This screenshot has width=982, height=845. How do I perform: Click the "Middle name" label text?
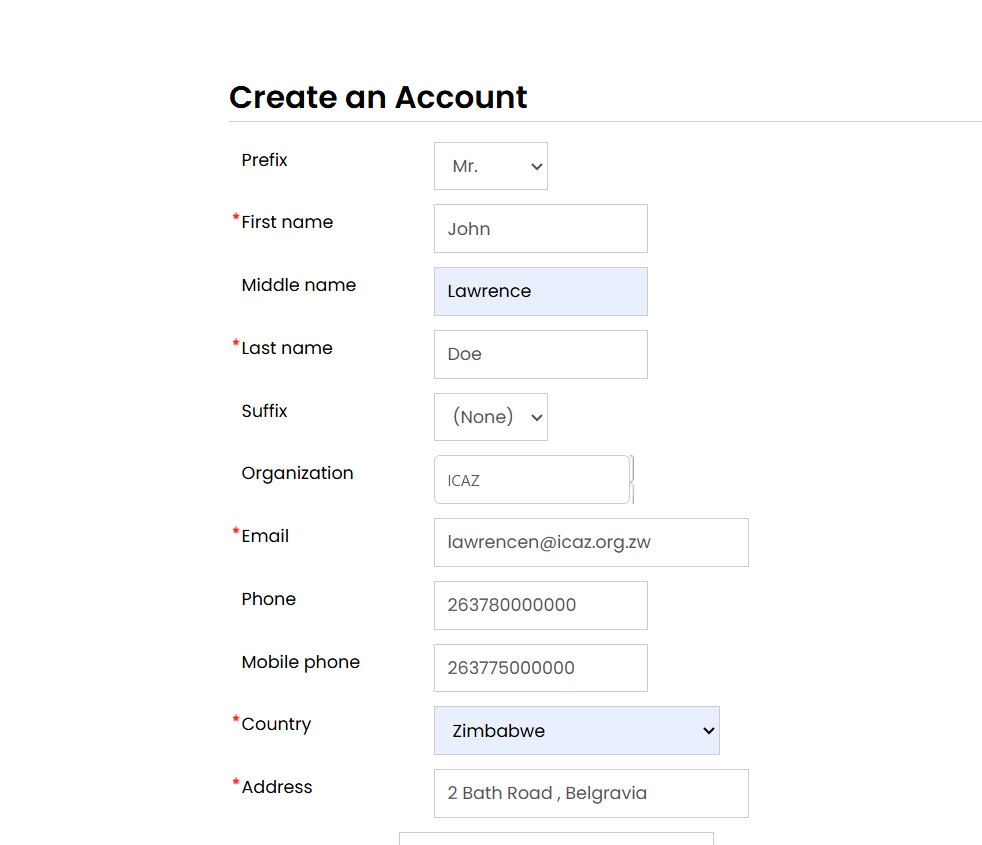pyautogui.click(x=298, y=285)
